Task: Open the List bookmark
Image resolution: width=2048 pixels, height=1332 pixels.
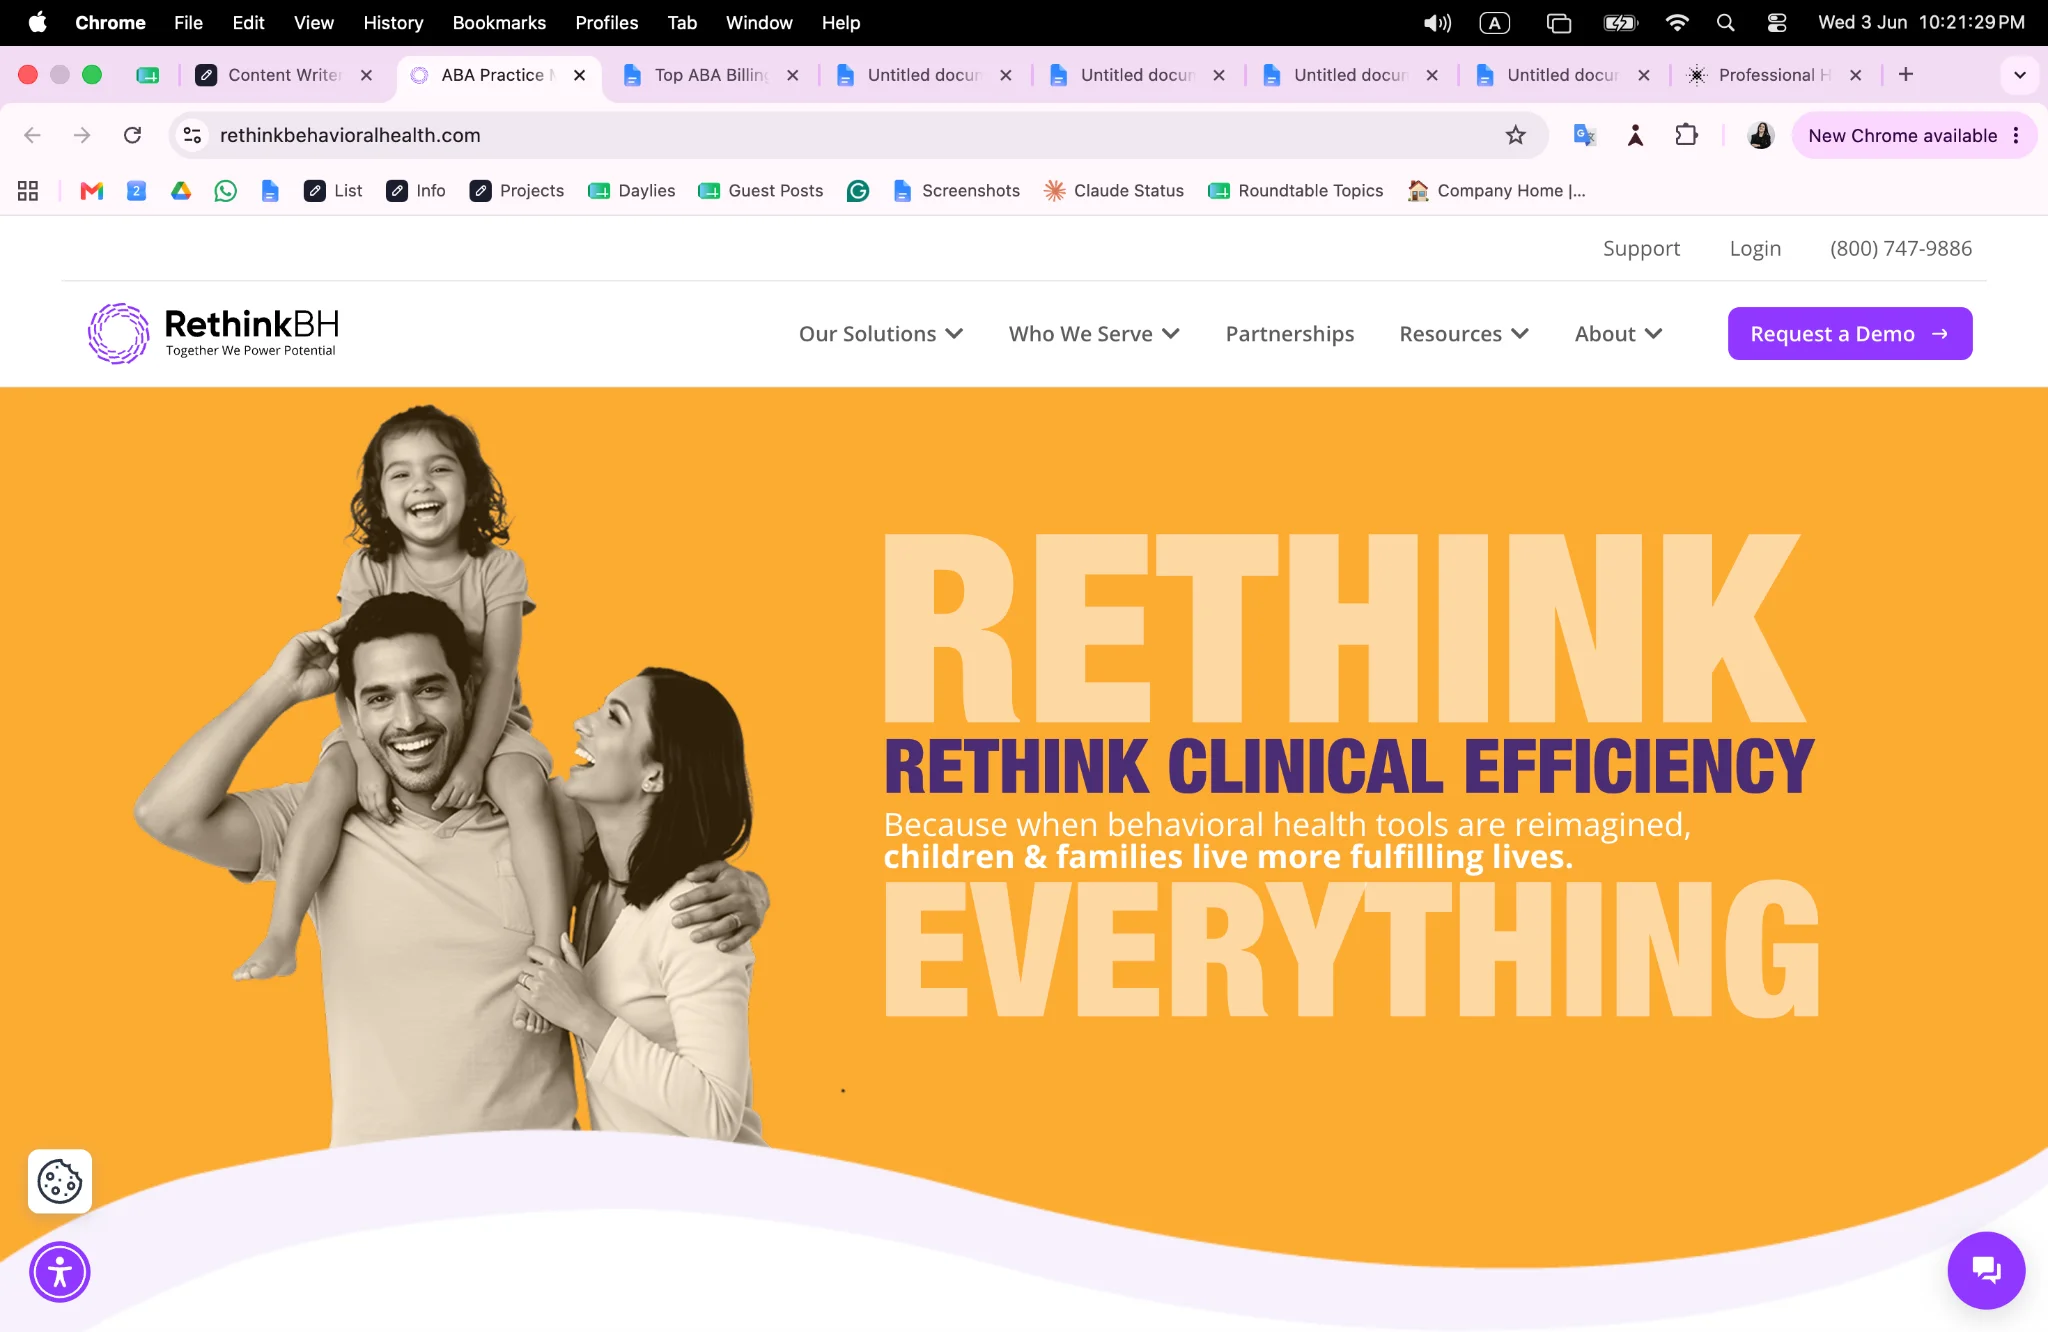Action: [x=333, y=191]
